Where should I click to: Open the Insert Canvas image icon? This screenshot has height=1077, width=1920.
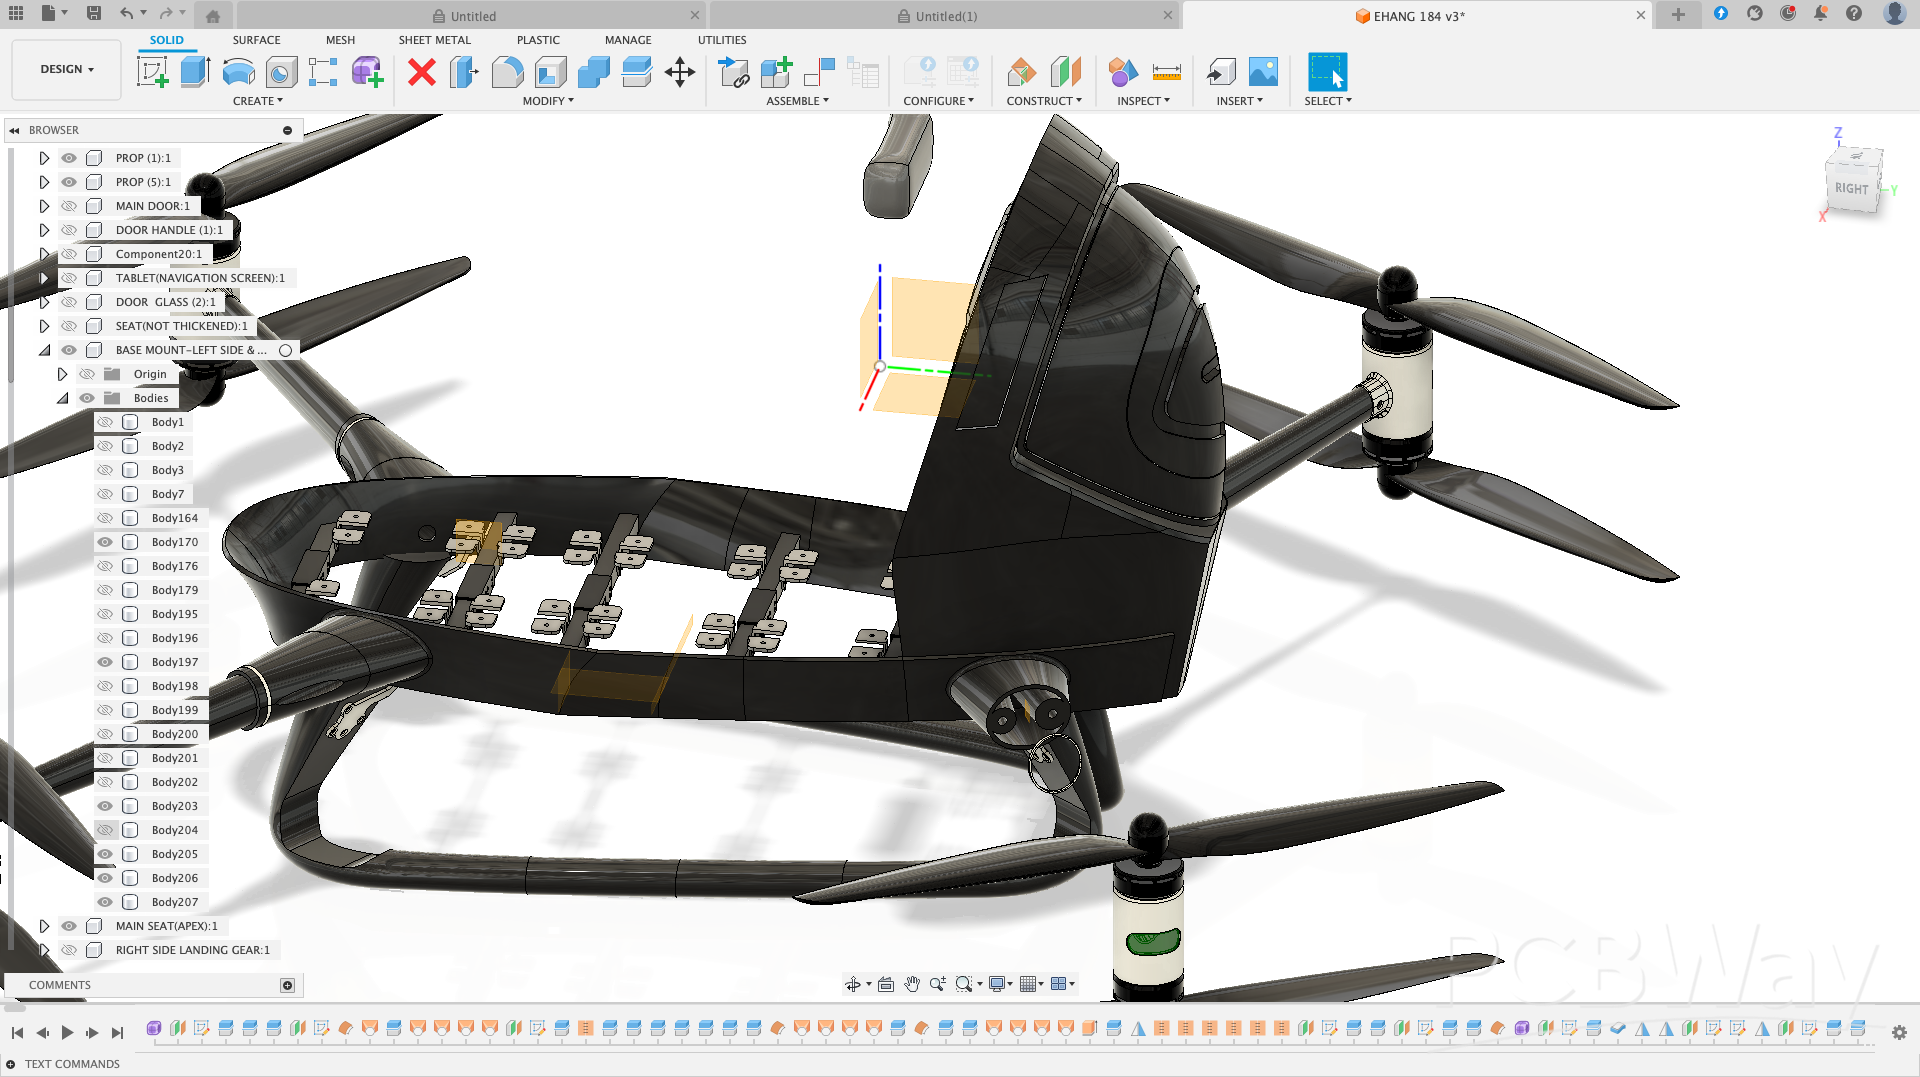1263,72
